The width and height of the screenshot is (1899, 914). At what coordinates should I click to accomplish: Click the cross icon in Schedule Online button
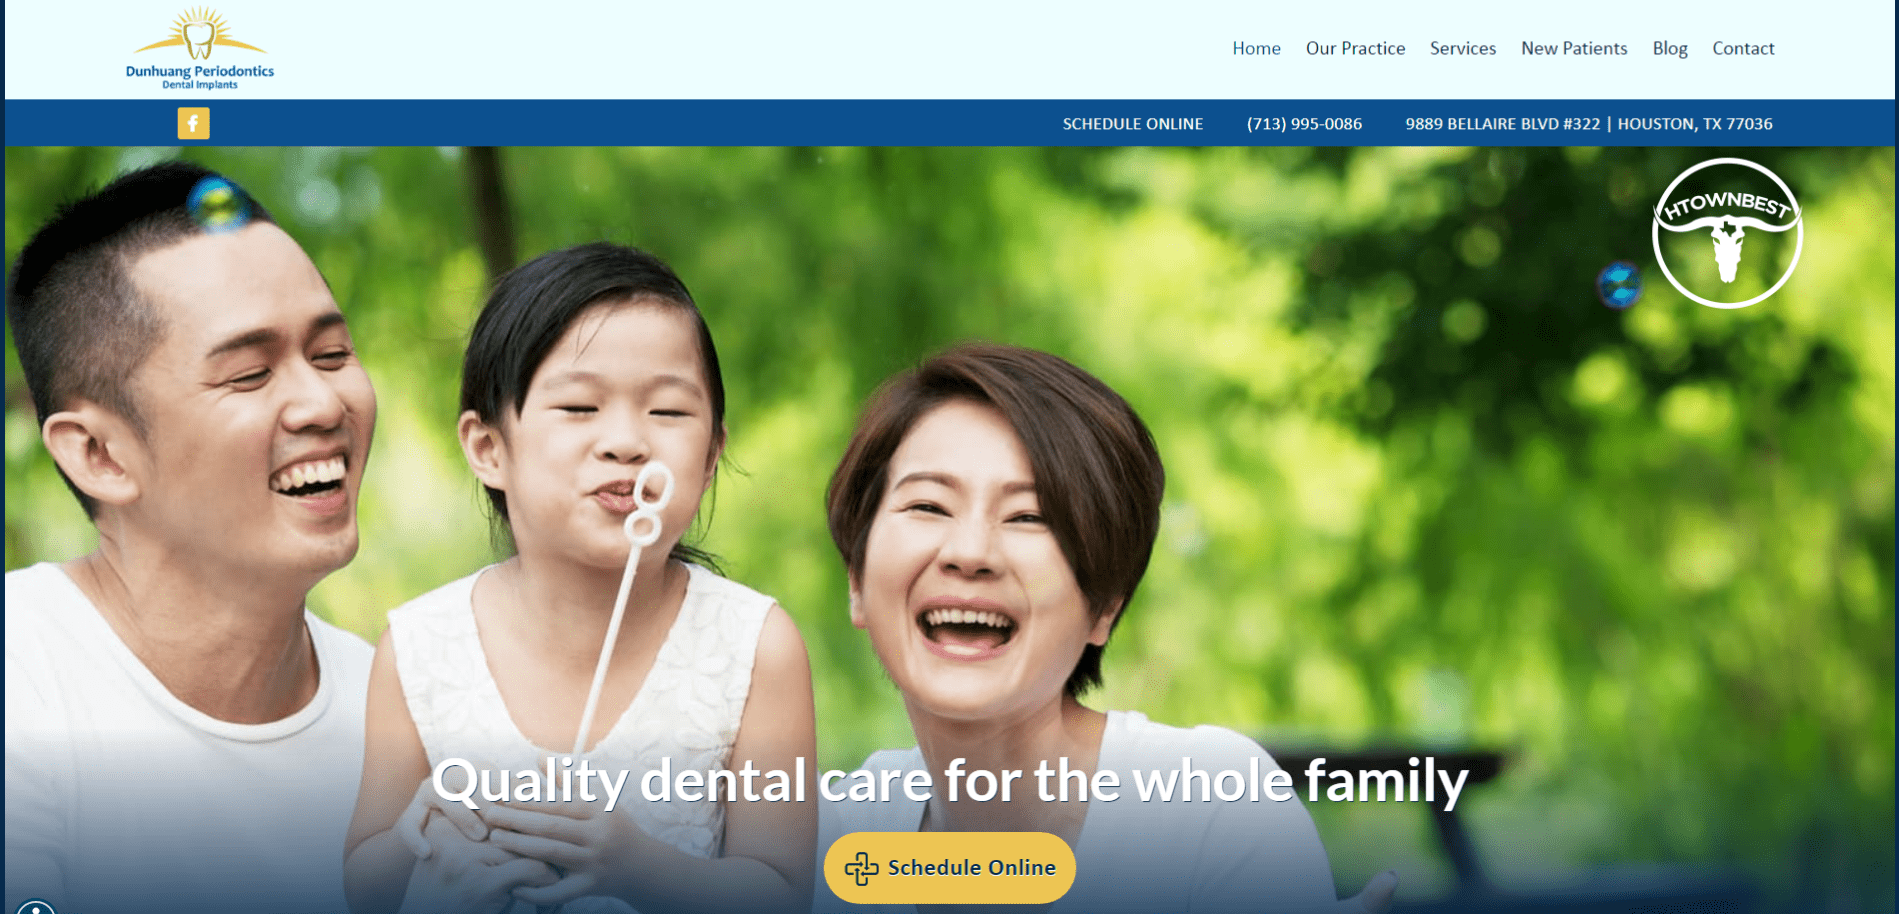tap(861, 868)
